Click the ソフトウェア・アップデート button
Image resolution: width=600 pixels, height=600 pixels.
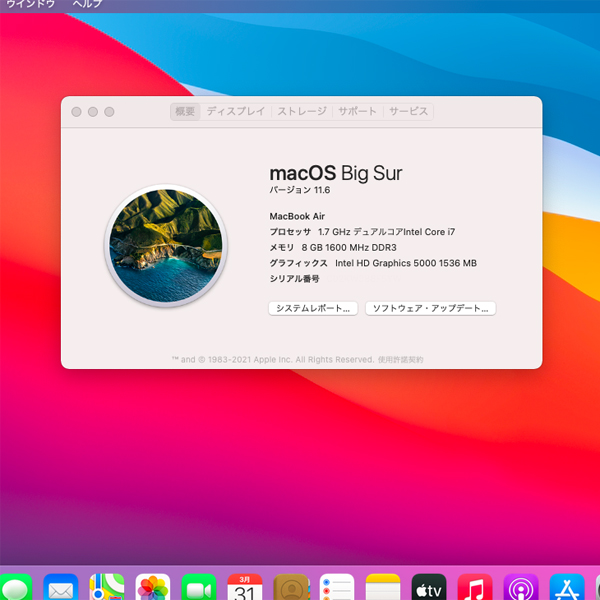click(x=430, y=309)
